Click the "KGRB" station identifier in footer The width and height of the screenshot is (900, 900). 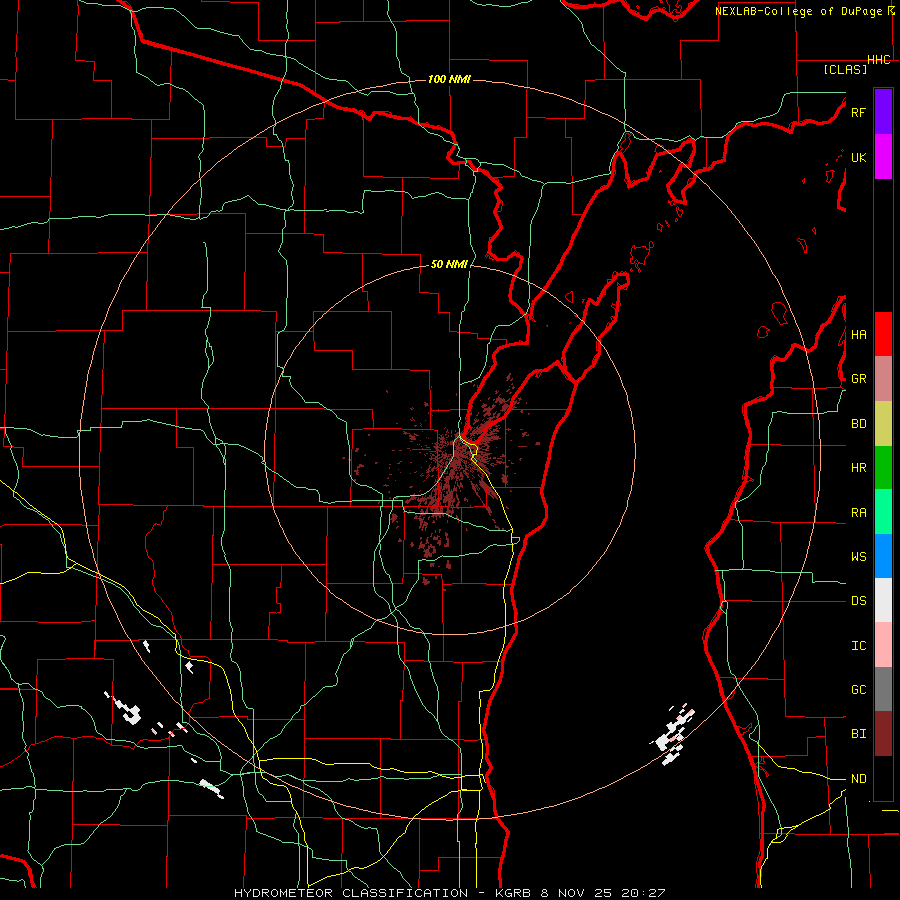click(513, 893)
